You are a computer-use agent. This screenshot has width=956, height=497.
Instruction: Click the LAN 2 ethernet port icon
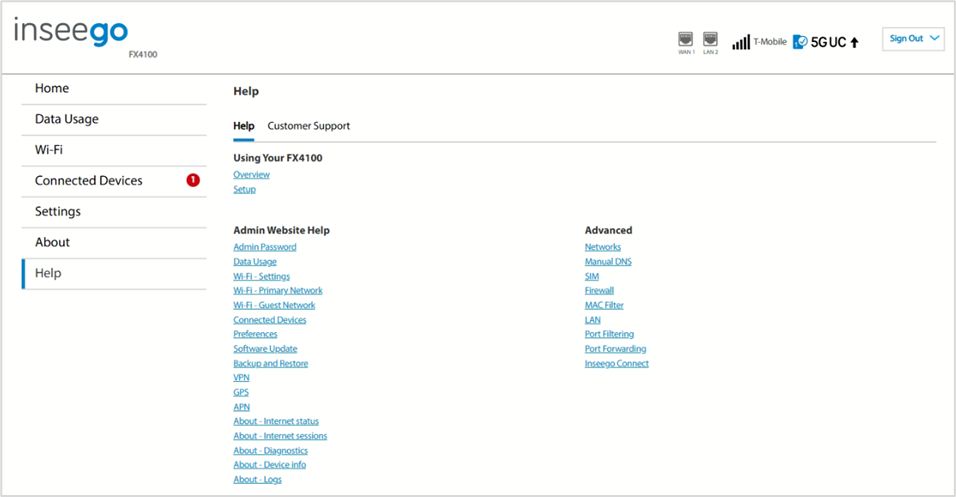710,40
